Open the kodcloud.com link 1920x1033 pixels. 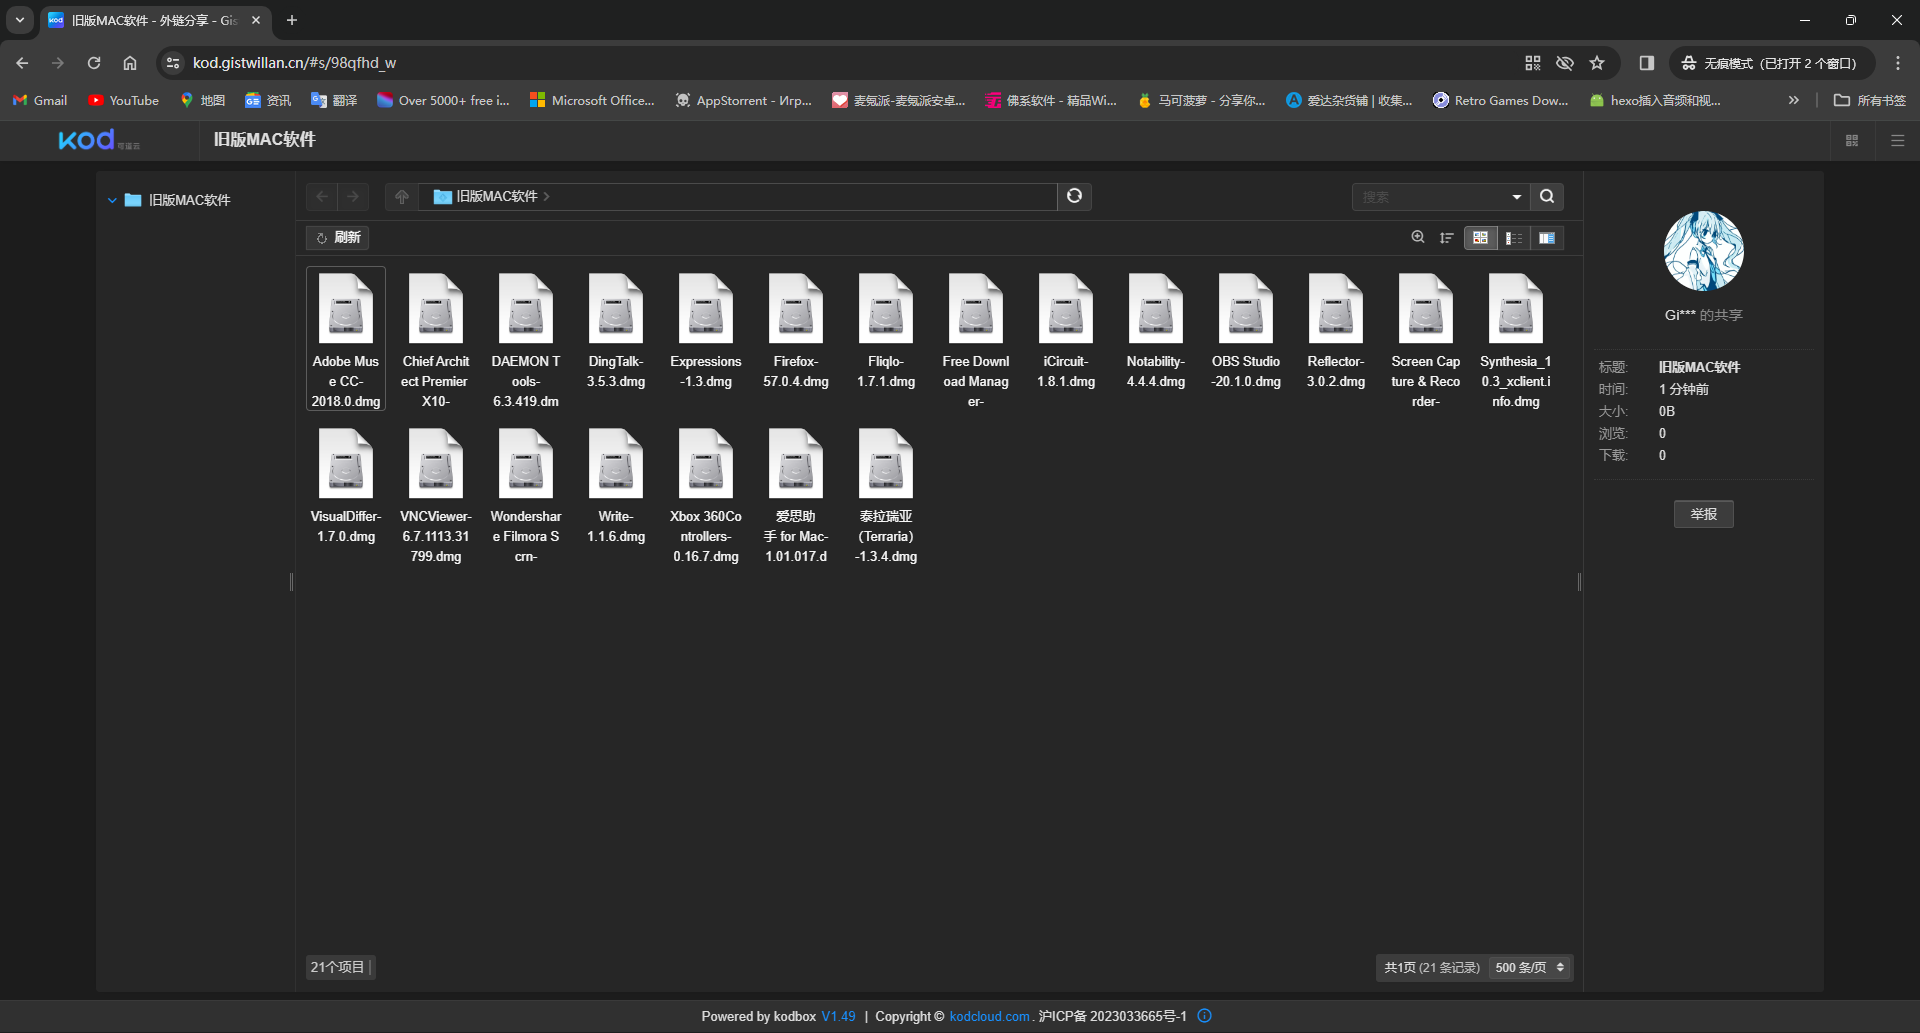click(989, 1016)
